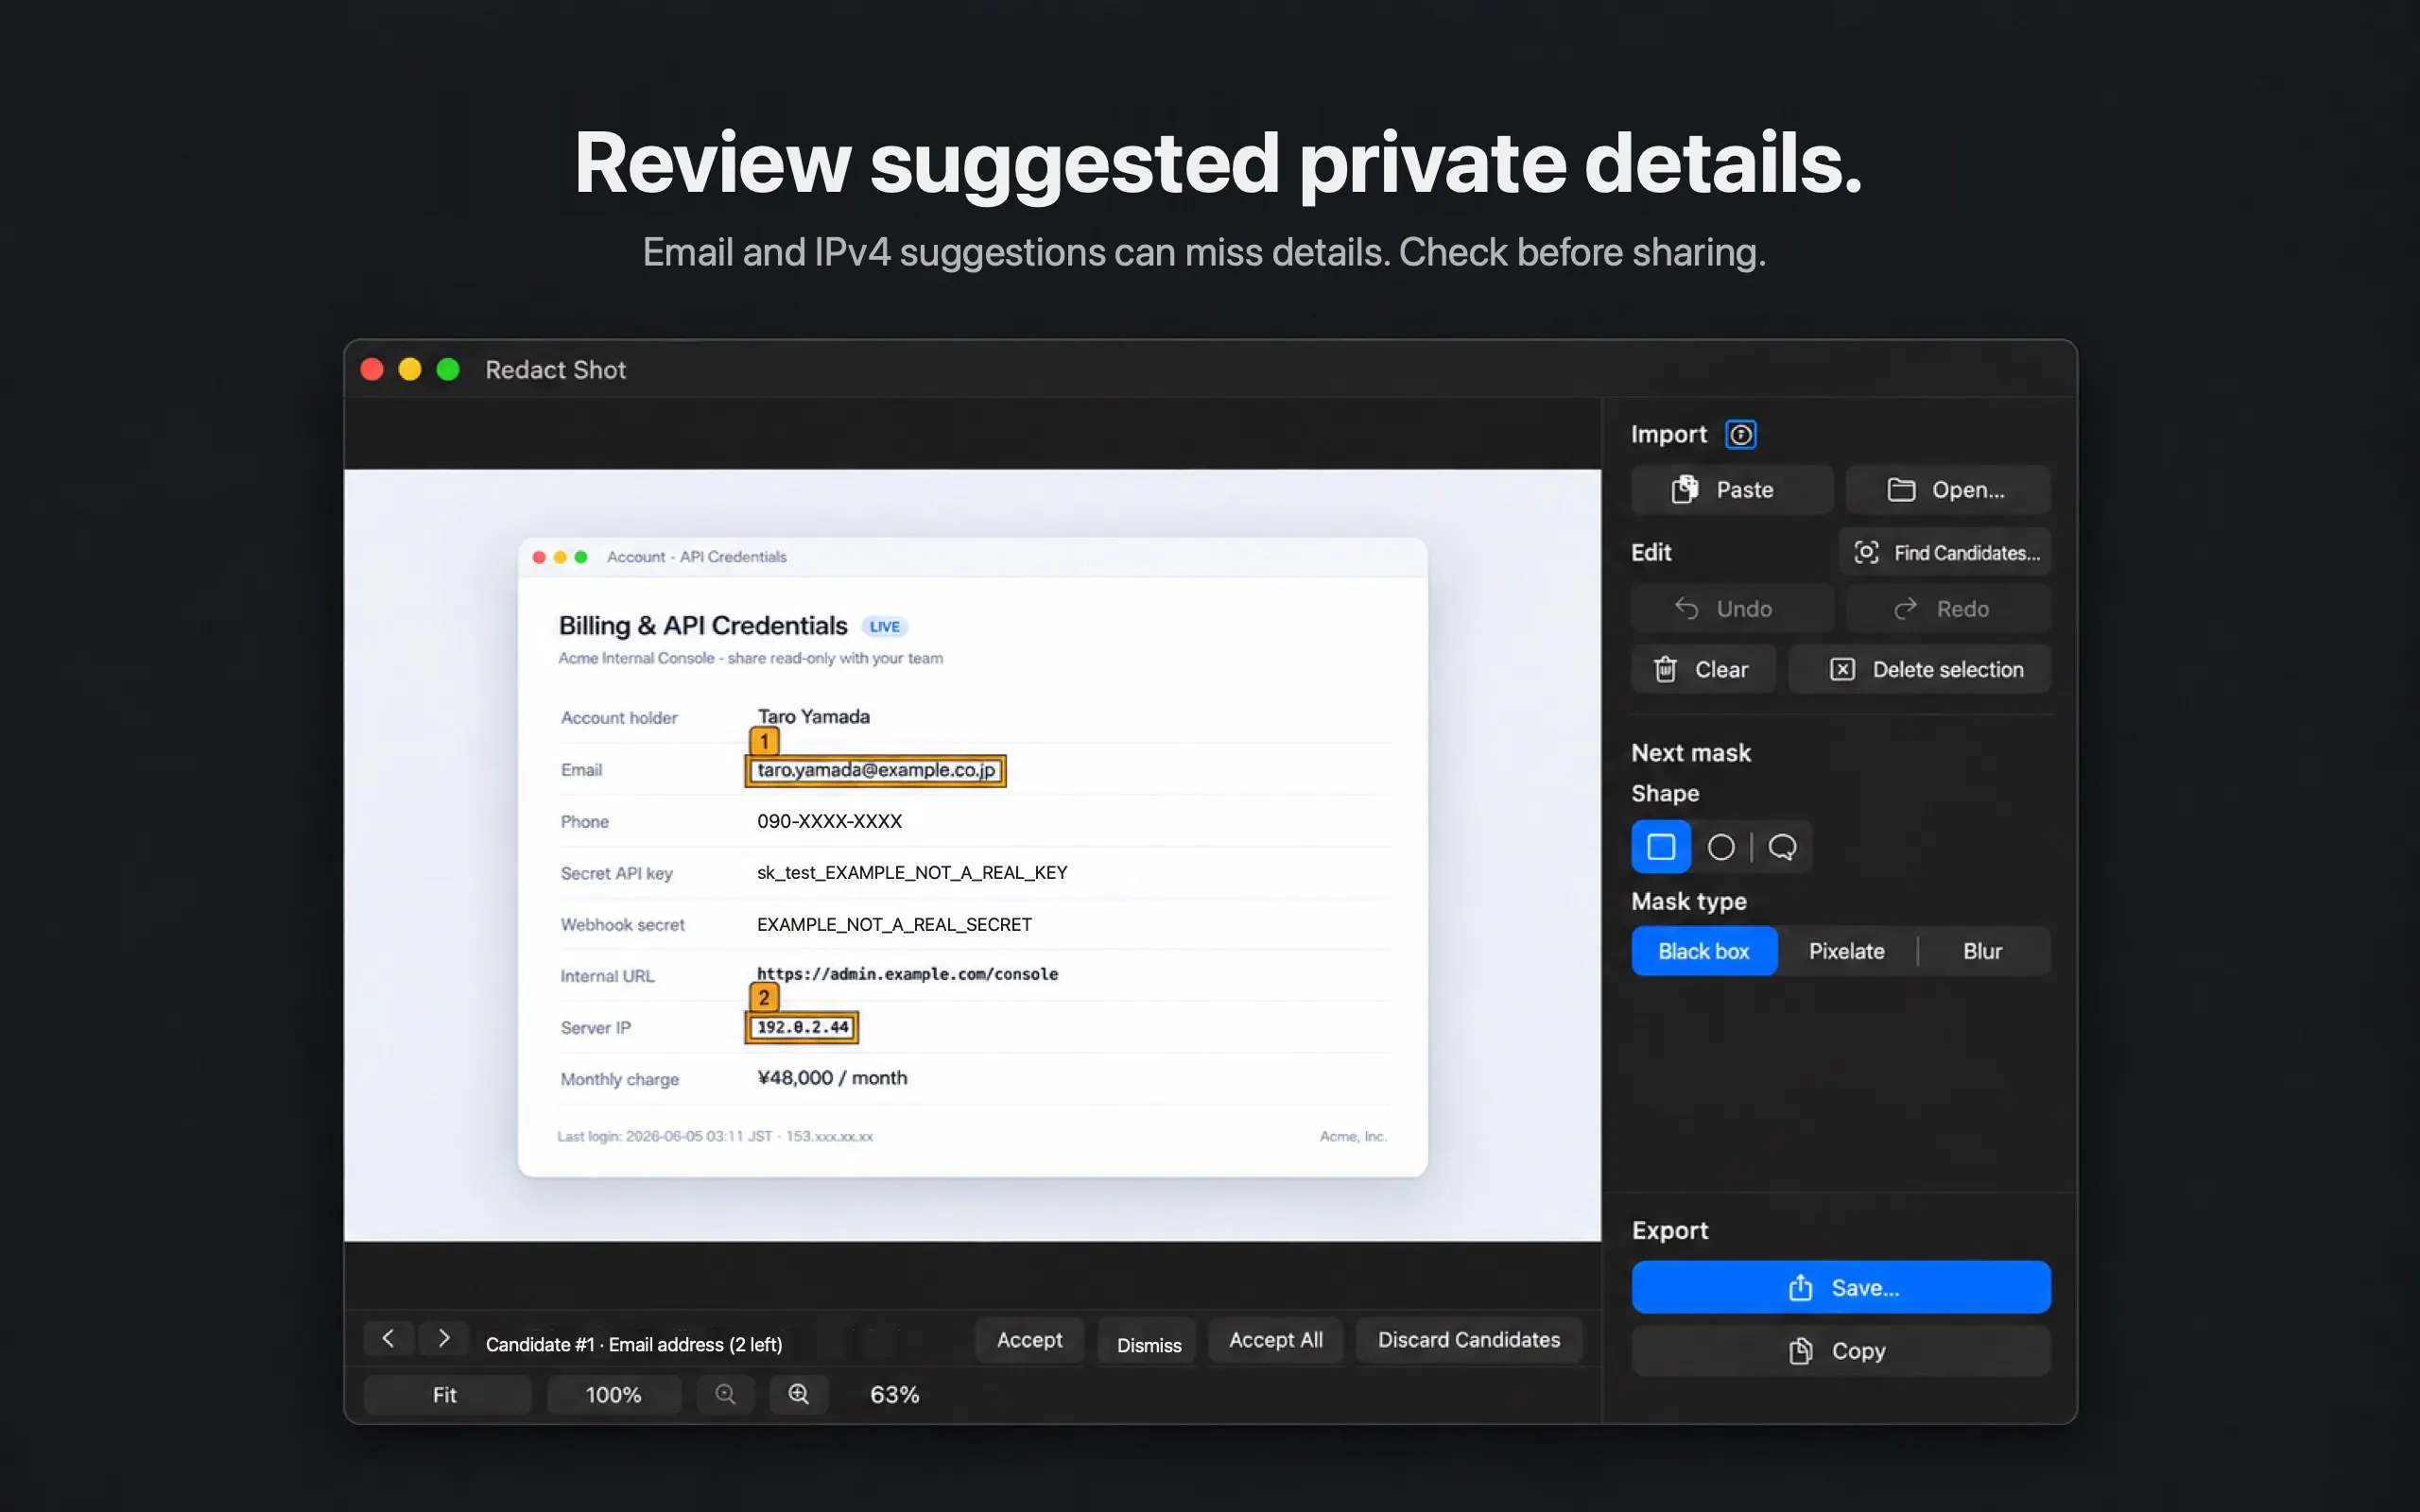Click the 090-XXXX-XXXX phone value
The image size is (2420, 1512).
[x=829, y=821]
